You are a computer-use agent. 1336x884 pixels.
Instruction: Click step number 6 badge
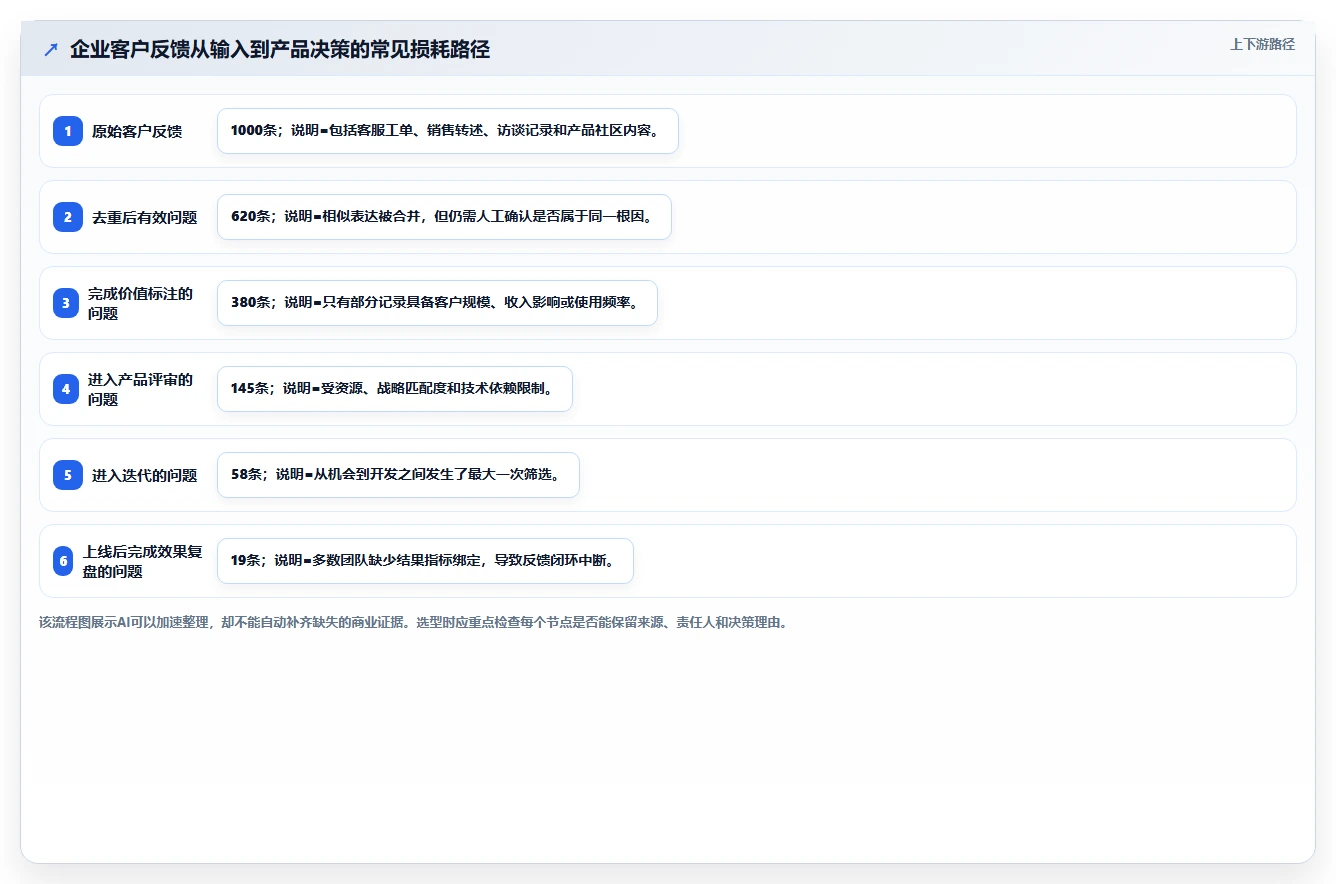pos(64,561)
